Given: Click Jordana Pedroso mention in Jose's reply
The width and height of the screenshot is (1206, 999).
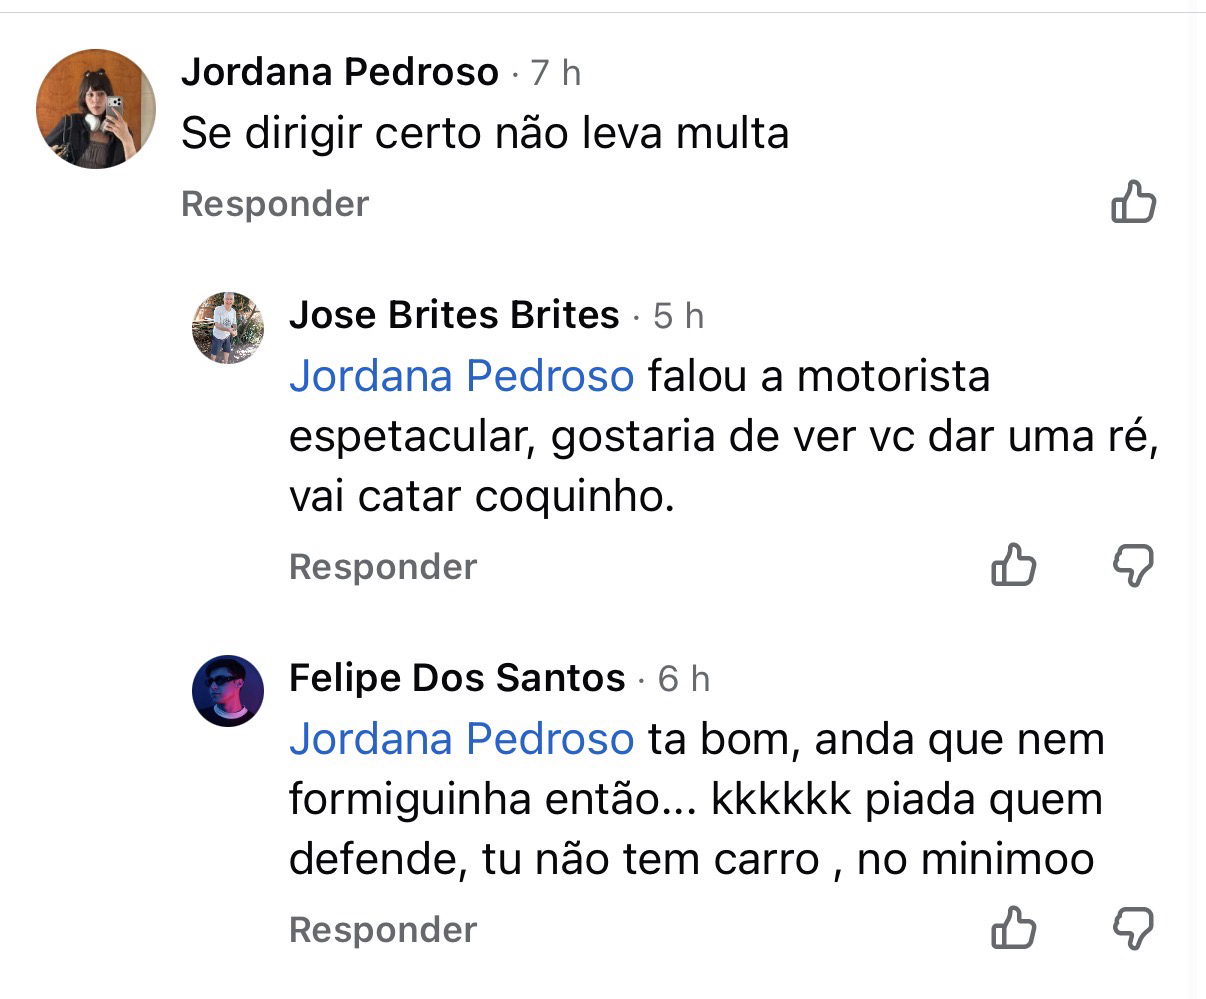Looking at the screenshot, I should click(461, 376).
